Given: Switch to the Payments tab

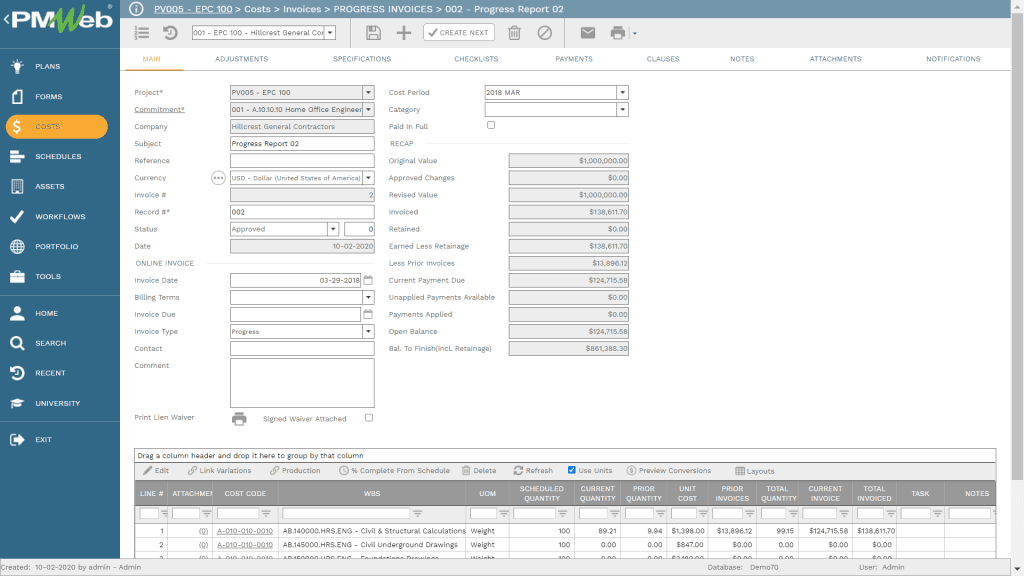Looking at the screenshot, I should point(574,59).
